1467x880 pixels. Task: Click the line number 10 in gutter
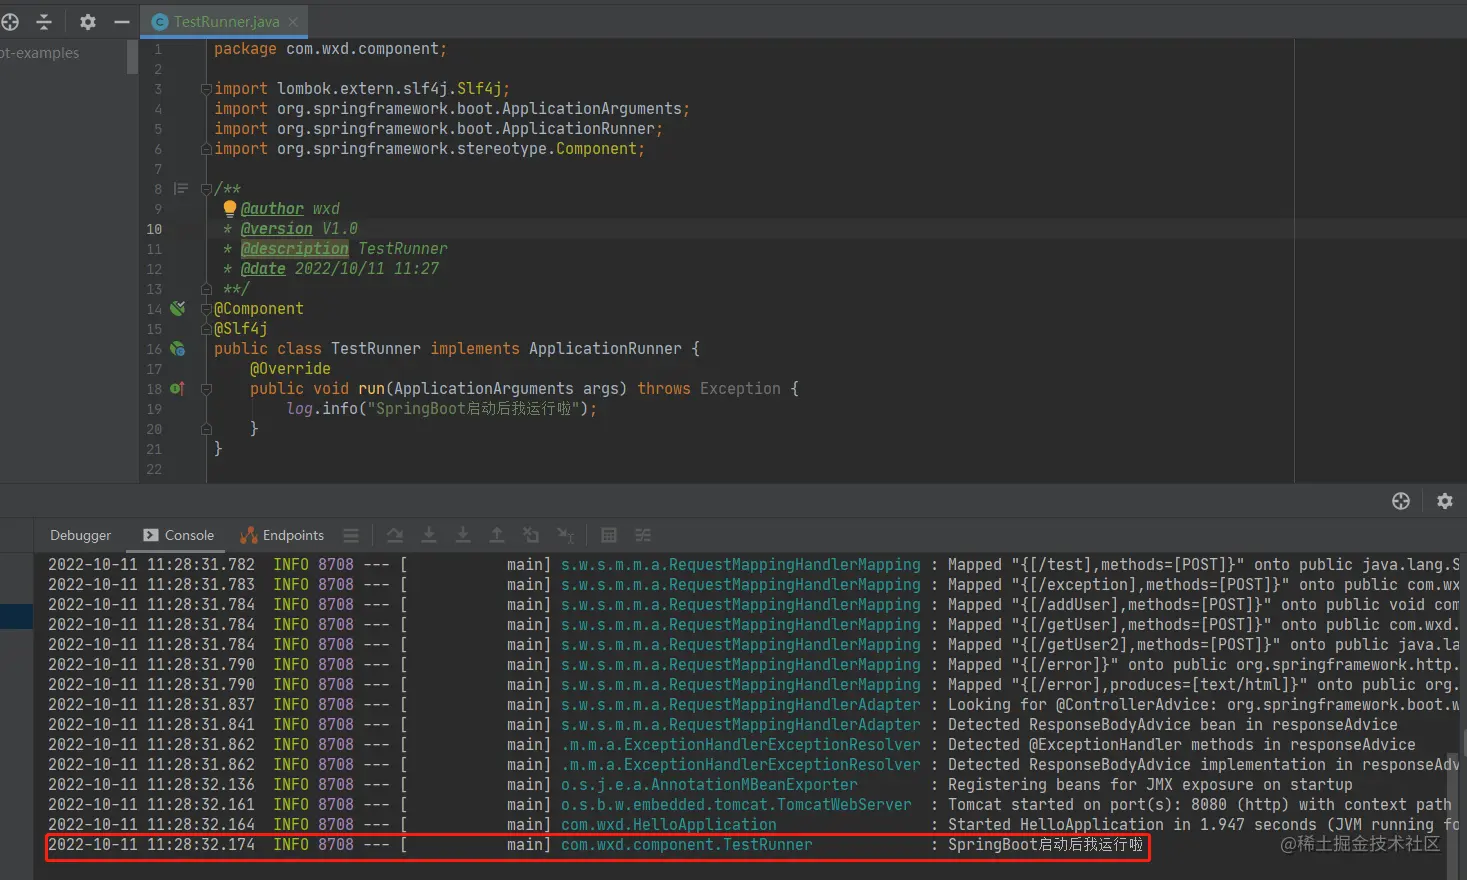[154, 228]
